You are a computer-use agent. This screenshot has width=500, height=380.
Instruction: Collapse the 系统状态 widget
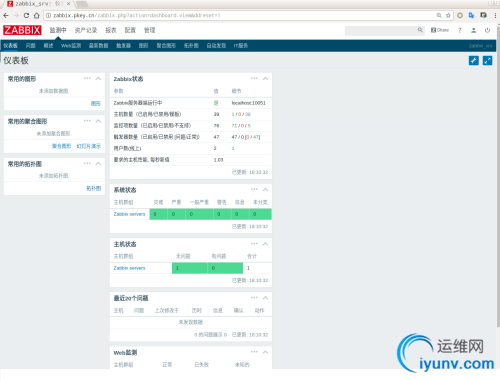tap(265, 190)
